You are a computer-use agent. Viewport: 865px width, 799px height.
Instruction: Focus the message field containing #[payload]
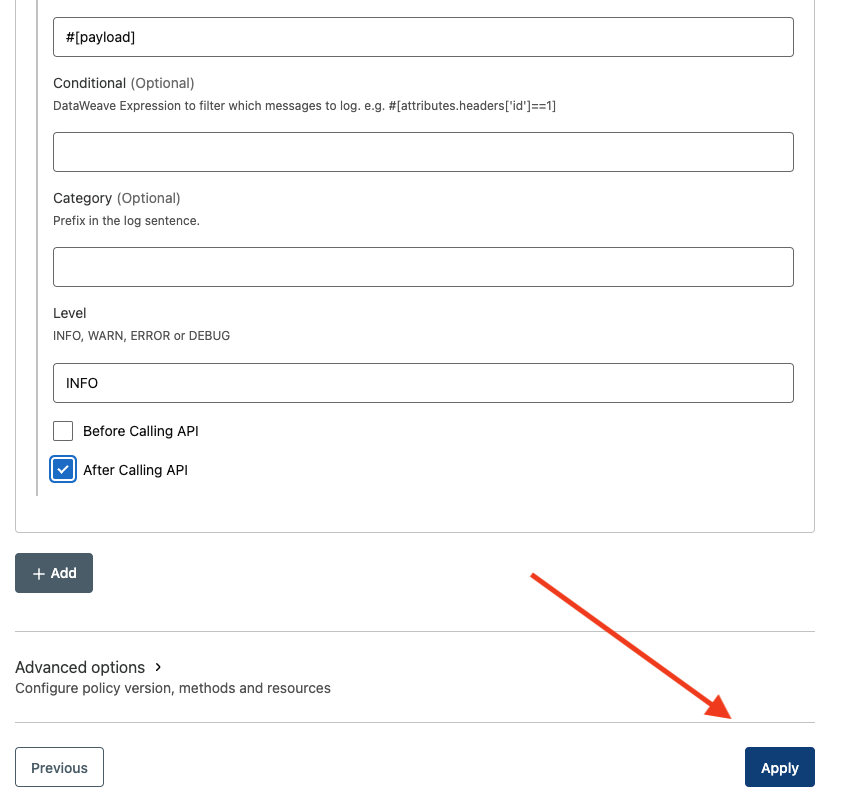coord(423,37)
